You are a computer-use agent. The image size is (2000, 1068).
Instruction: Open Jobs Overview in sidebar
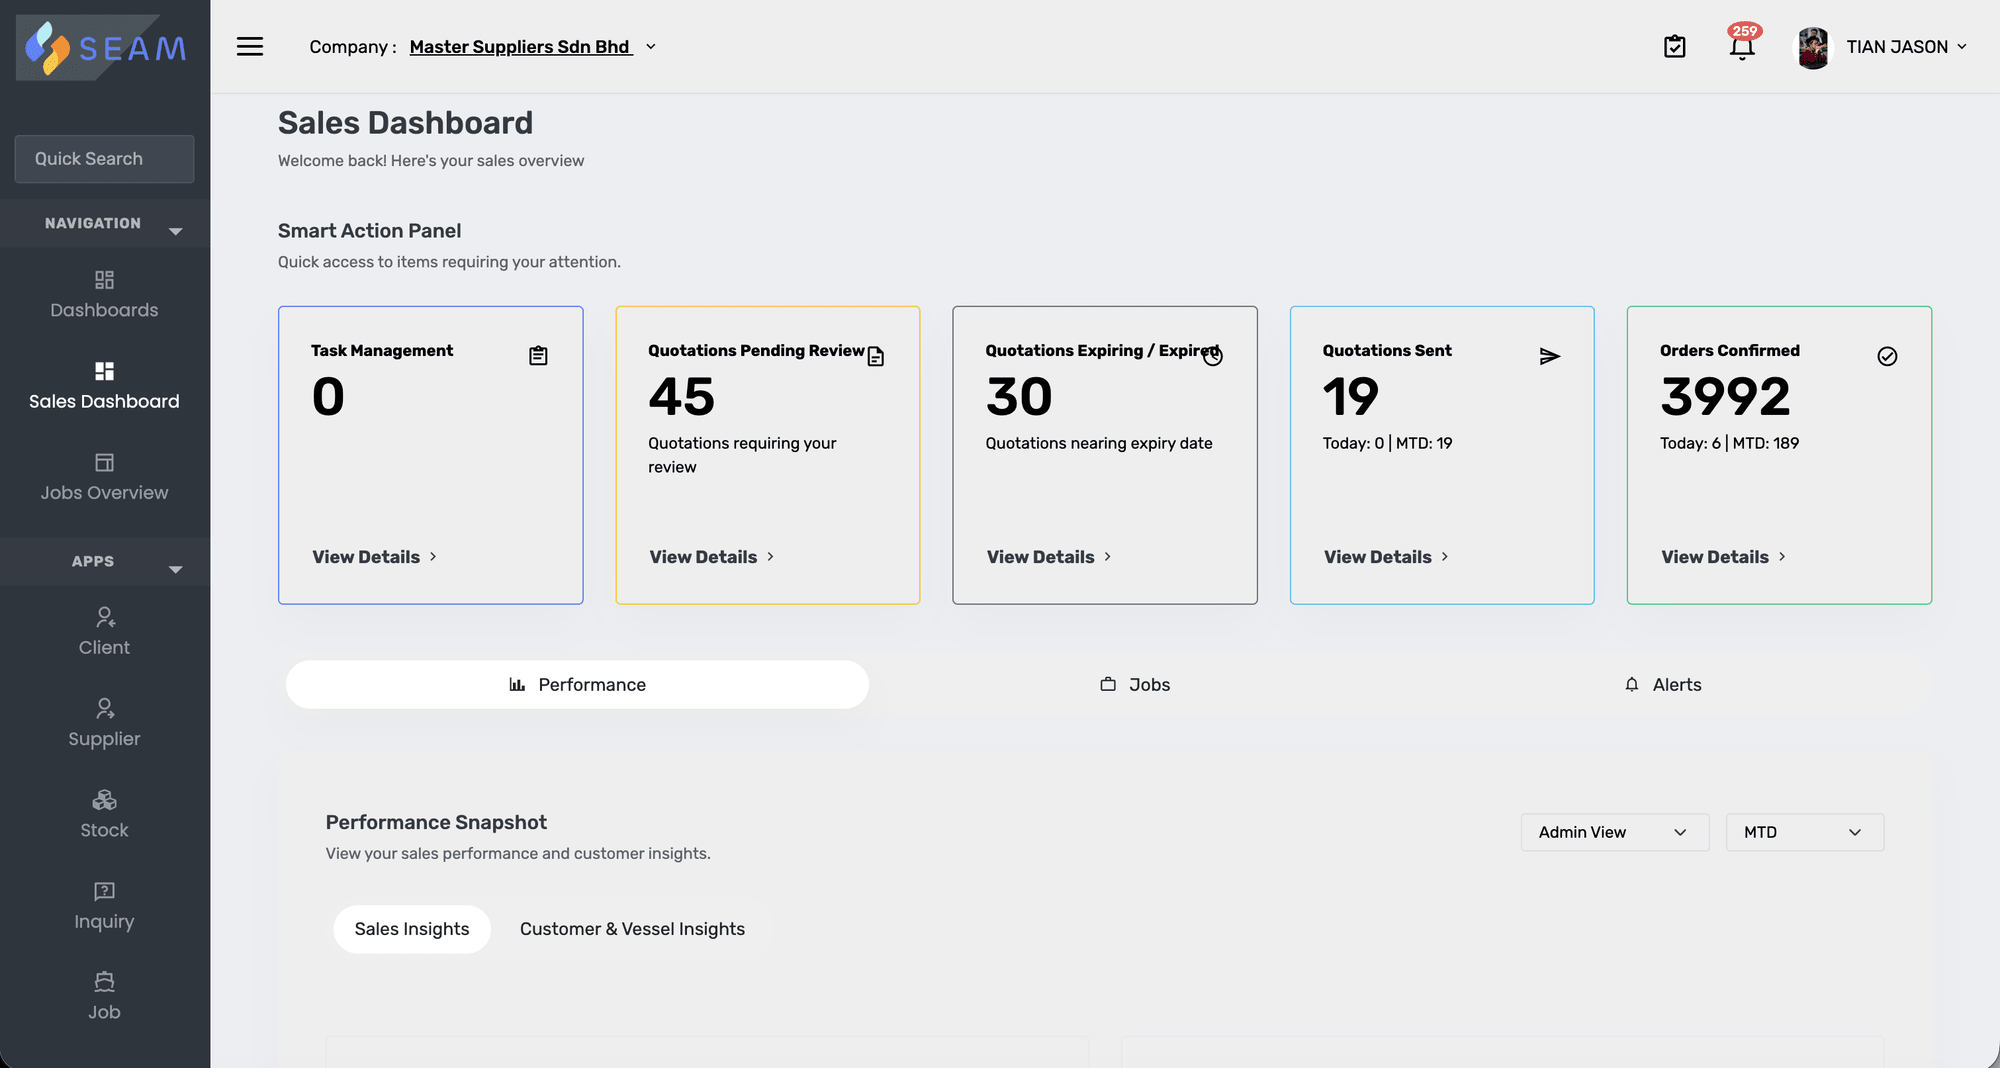point(104,478)
